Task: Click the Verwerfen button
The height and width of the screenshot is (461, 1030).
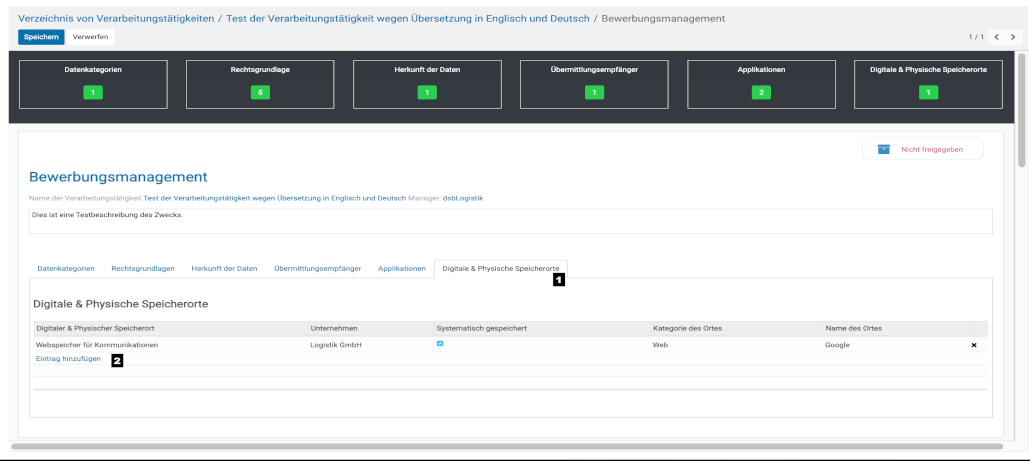Action: 91,37
